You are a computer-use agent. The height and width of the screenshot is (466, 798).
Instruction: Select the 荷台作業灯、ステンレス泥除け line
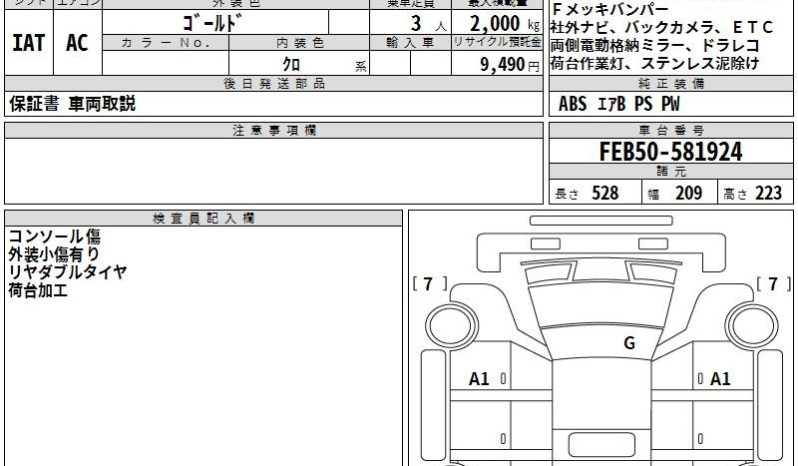655,63
